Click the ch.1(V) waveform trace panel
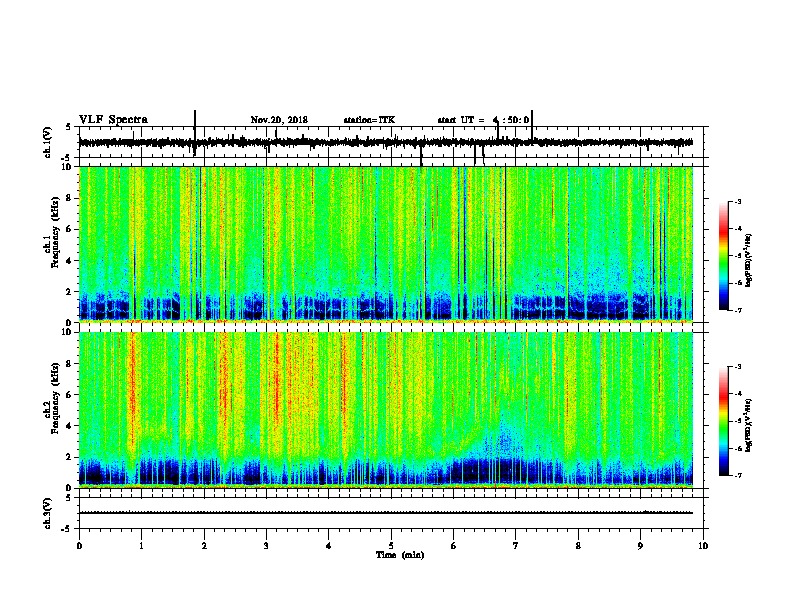Viewport: 792px width, 612px height. (x=393, y=142)
